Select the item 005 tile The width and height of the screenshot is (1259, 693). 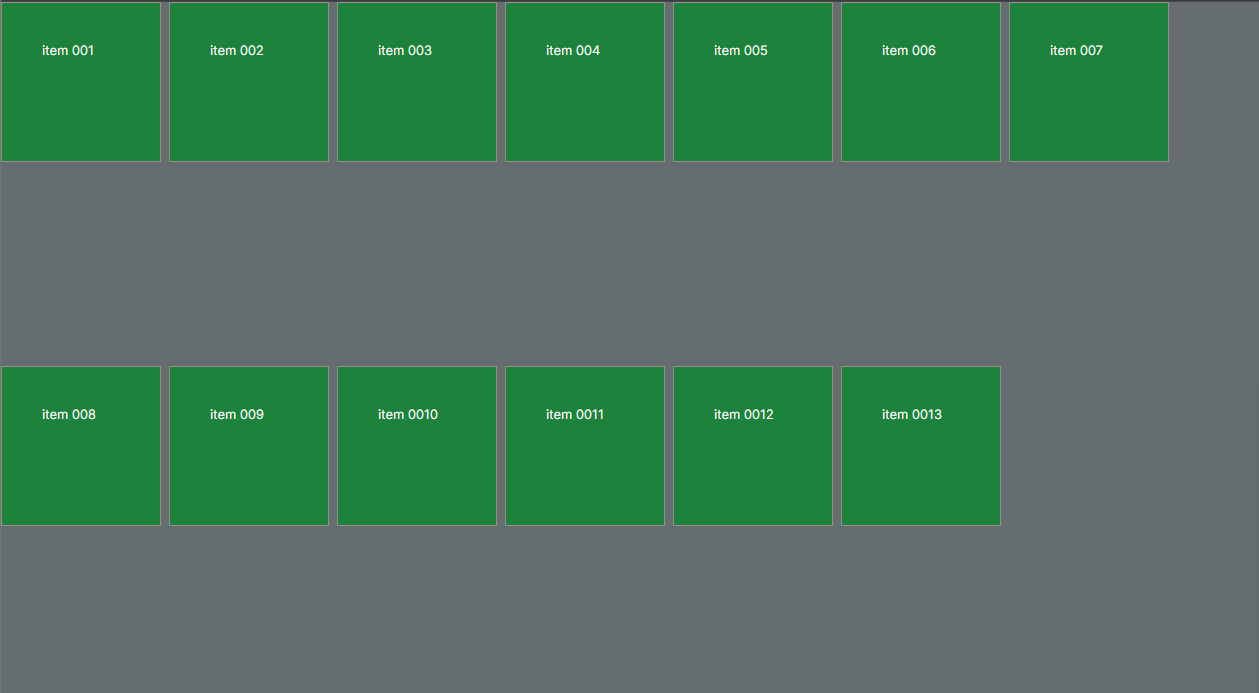[753, 82]
